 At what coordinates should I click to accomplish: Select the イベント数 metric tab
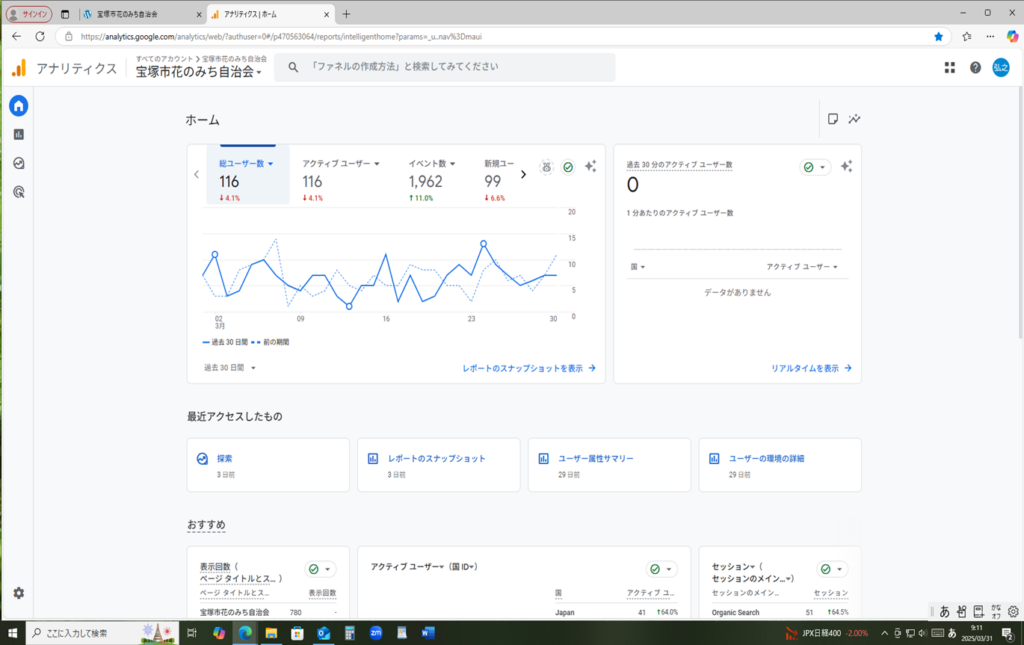click(432, 164)
